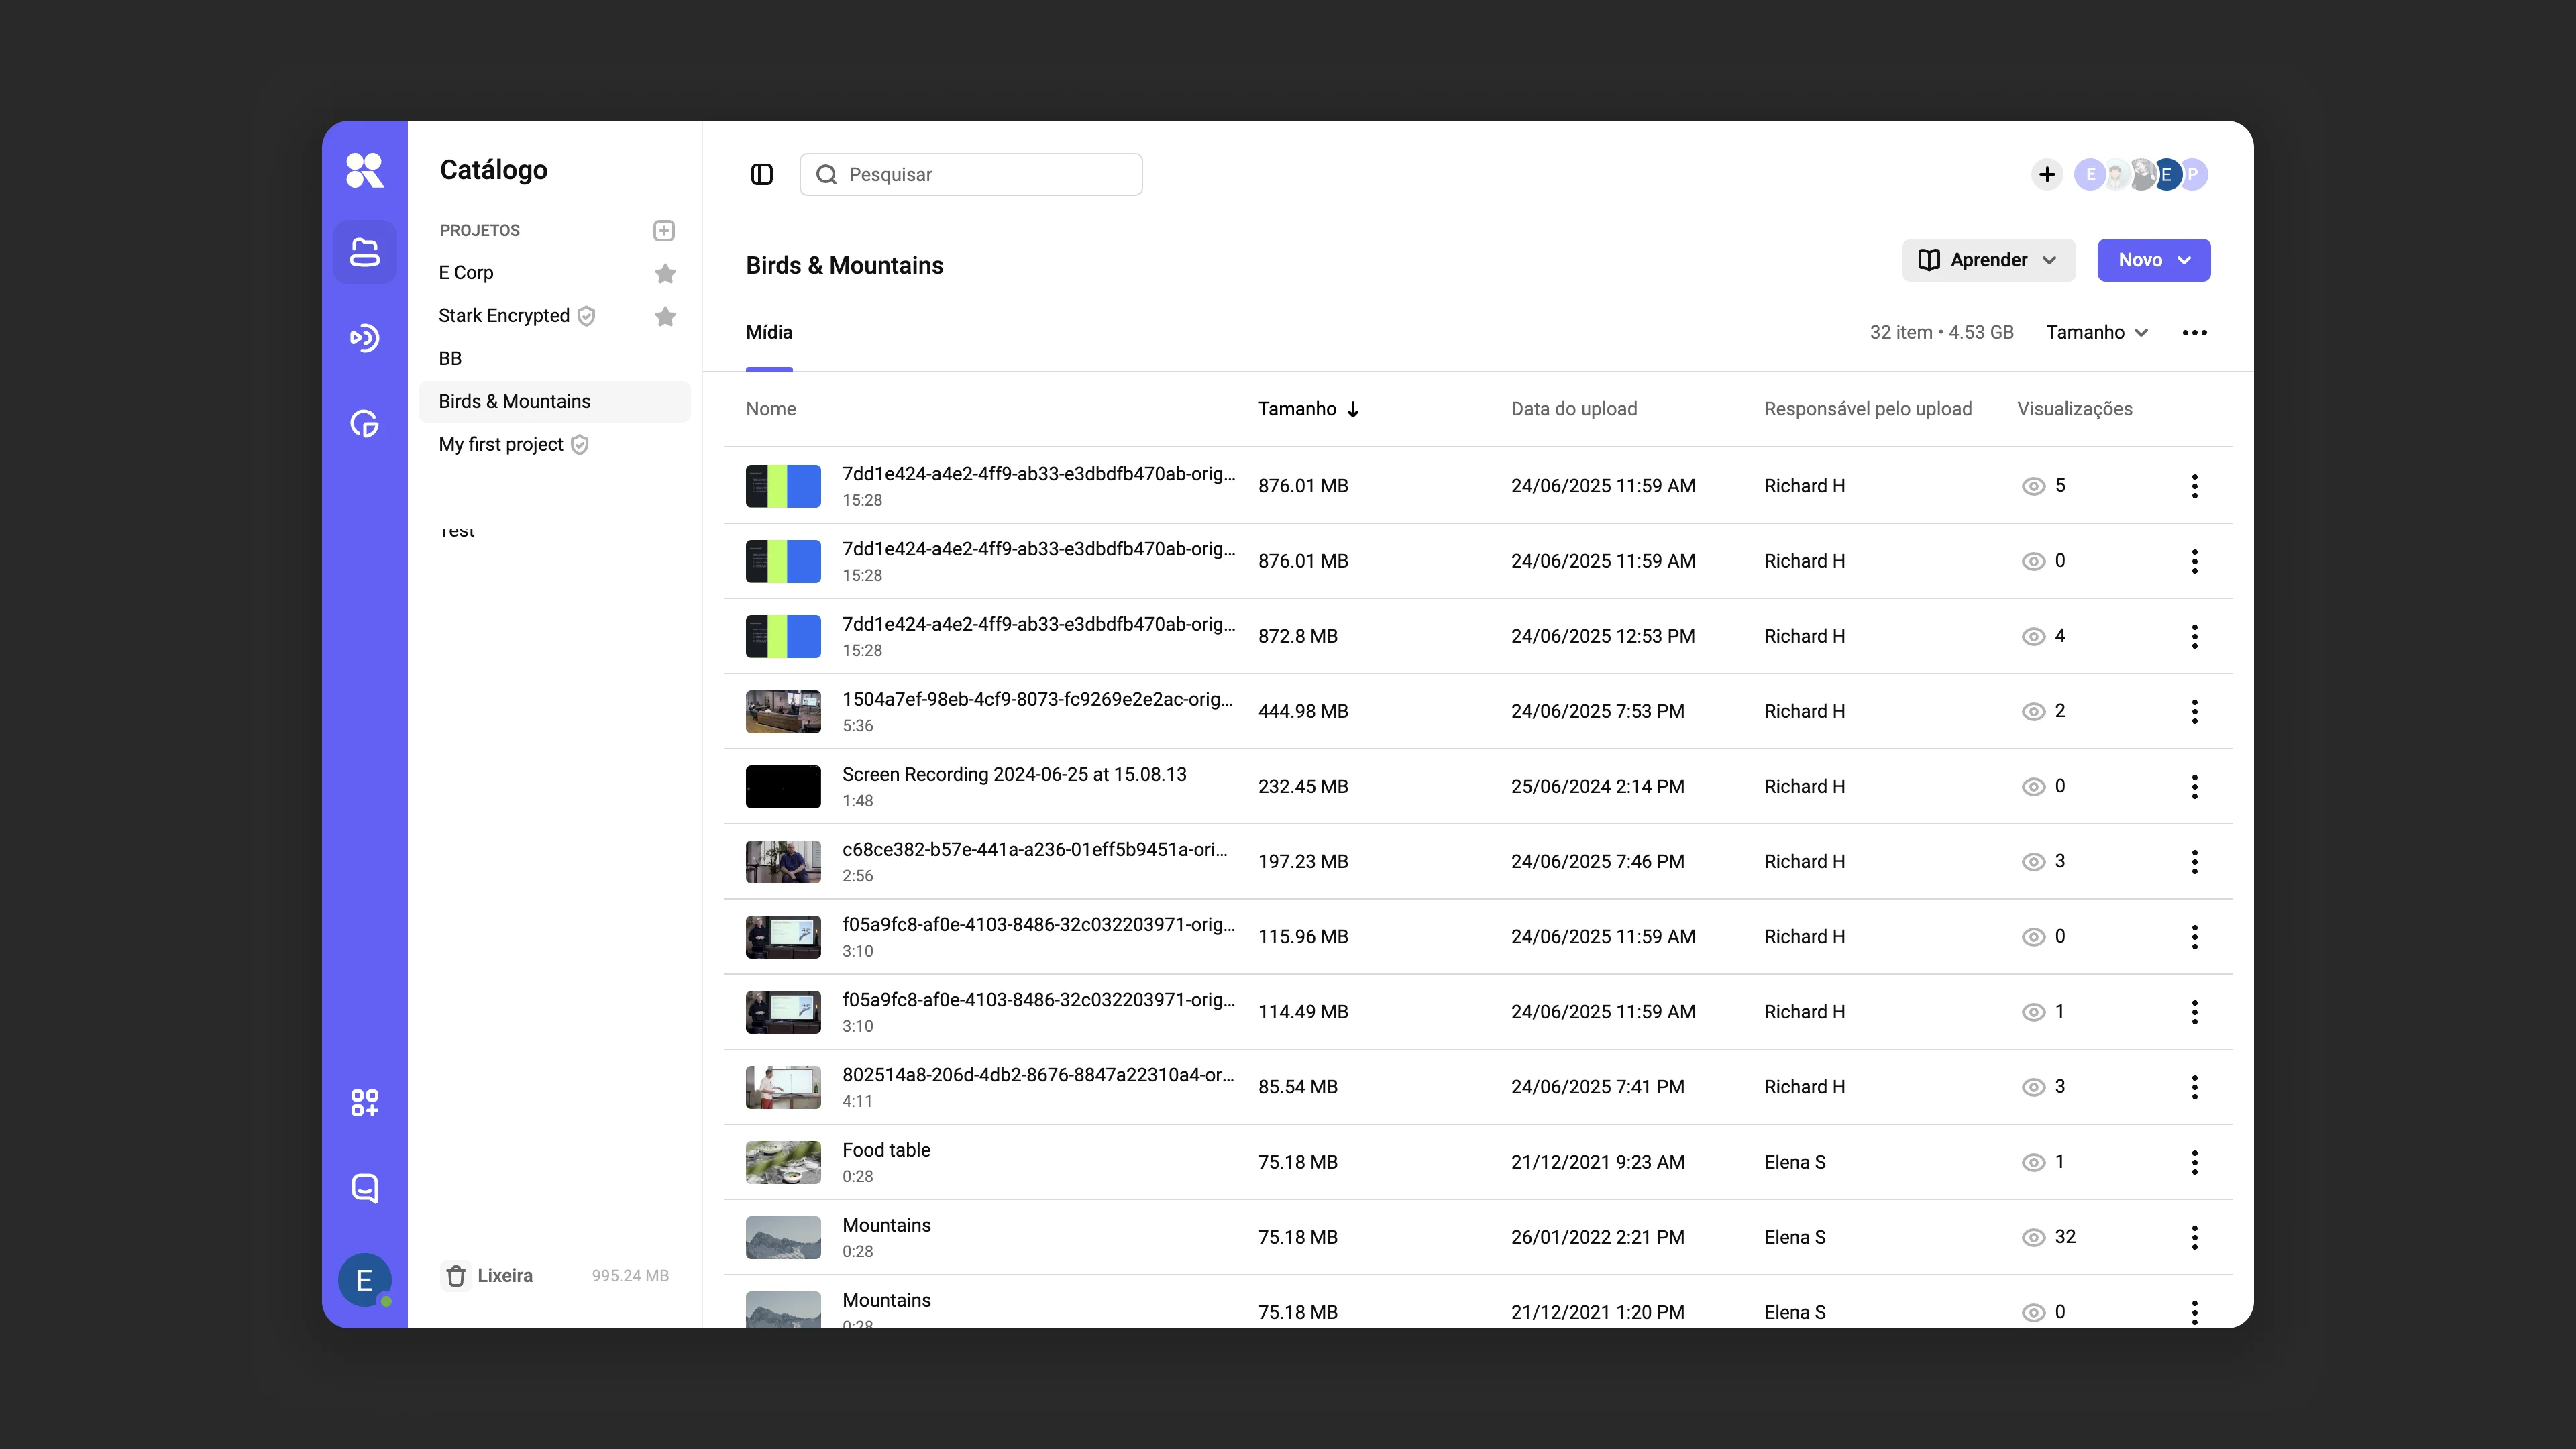
Task: Open more options for Food table row
Action: coord(2195,1162)
